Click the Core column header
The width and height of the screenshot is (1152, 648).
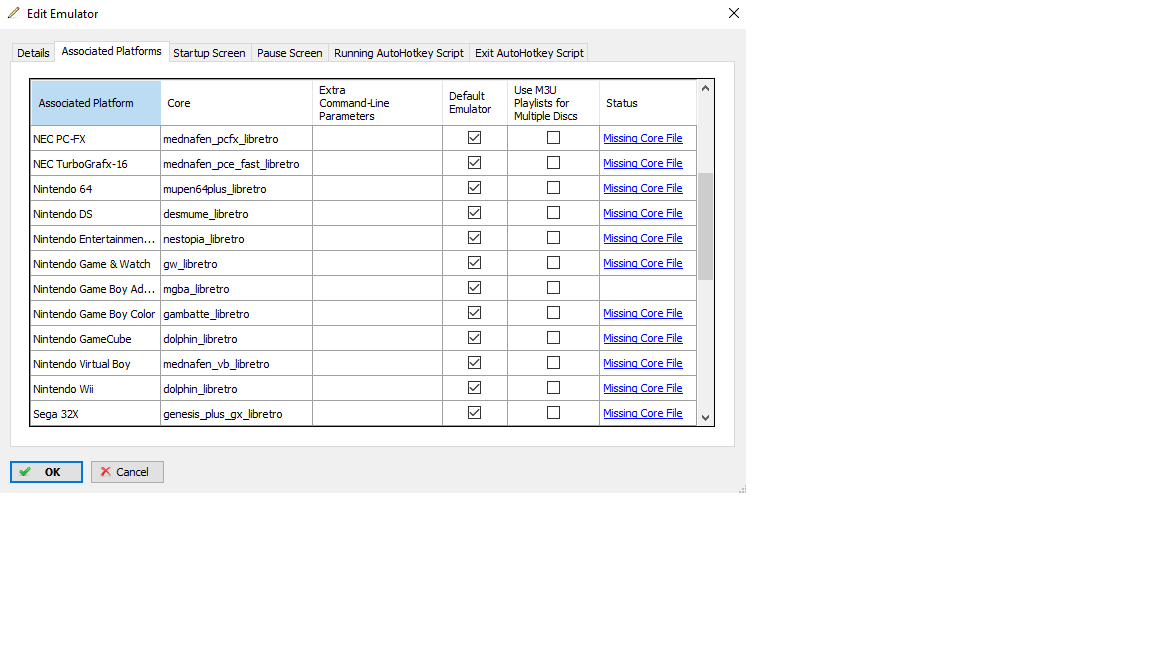tap(237, 103)
